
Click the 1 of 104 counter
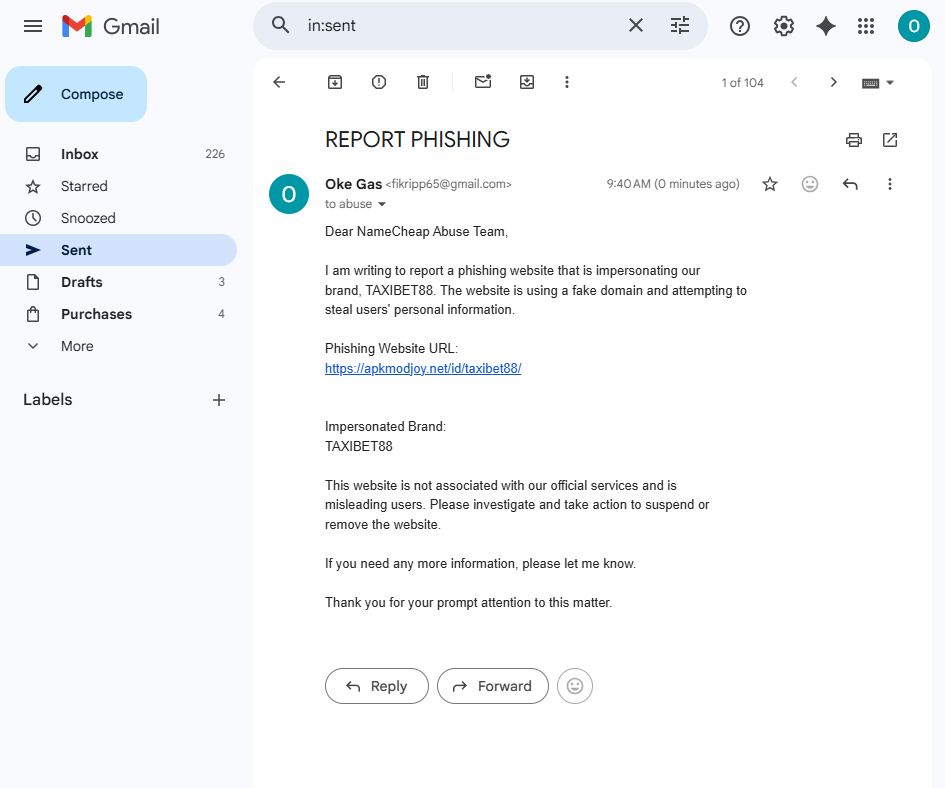tap(742, 83)
